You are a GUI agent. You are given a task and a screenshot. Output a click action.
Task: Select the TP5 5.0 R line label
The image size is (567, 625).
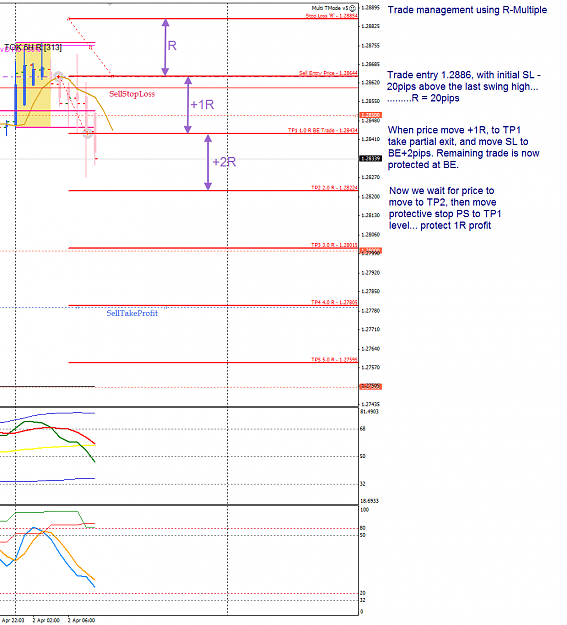pyautogui.click(x=334, y=360)
